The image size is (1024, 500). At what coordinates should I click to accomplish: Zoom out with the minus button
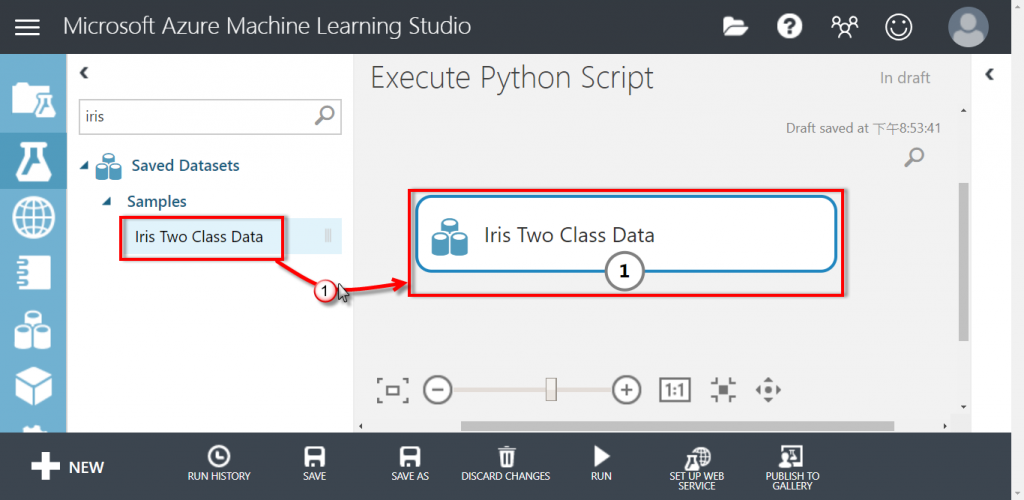[x=438, y=390]
